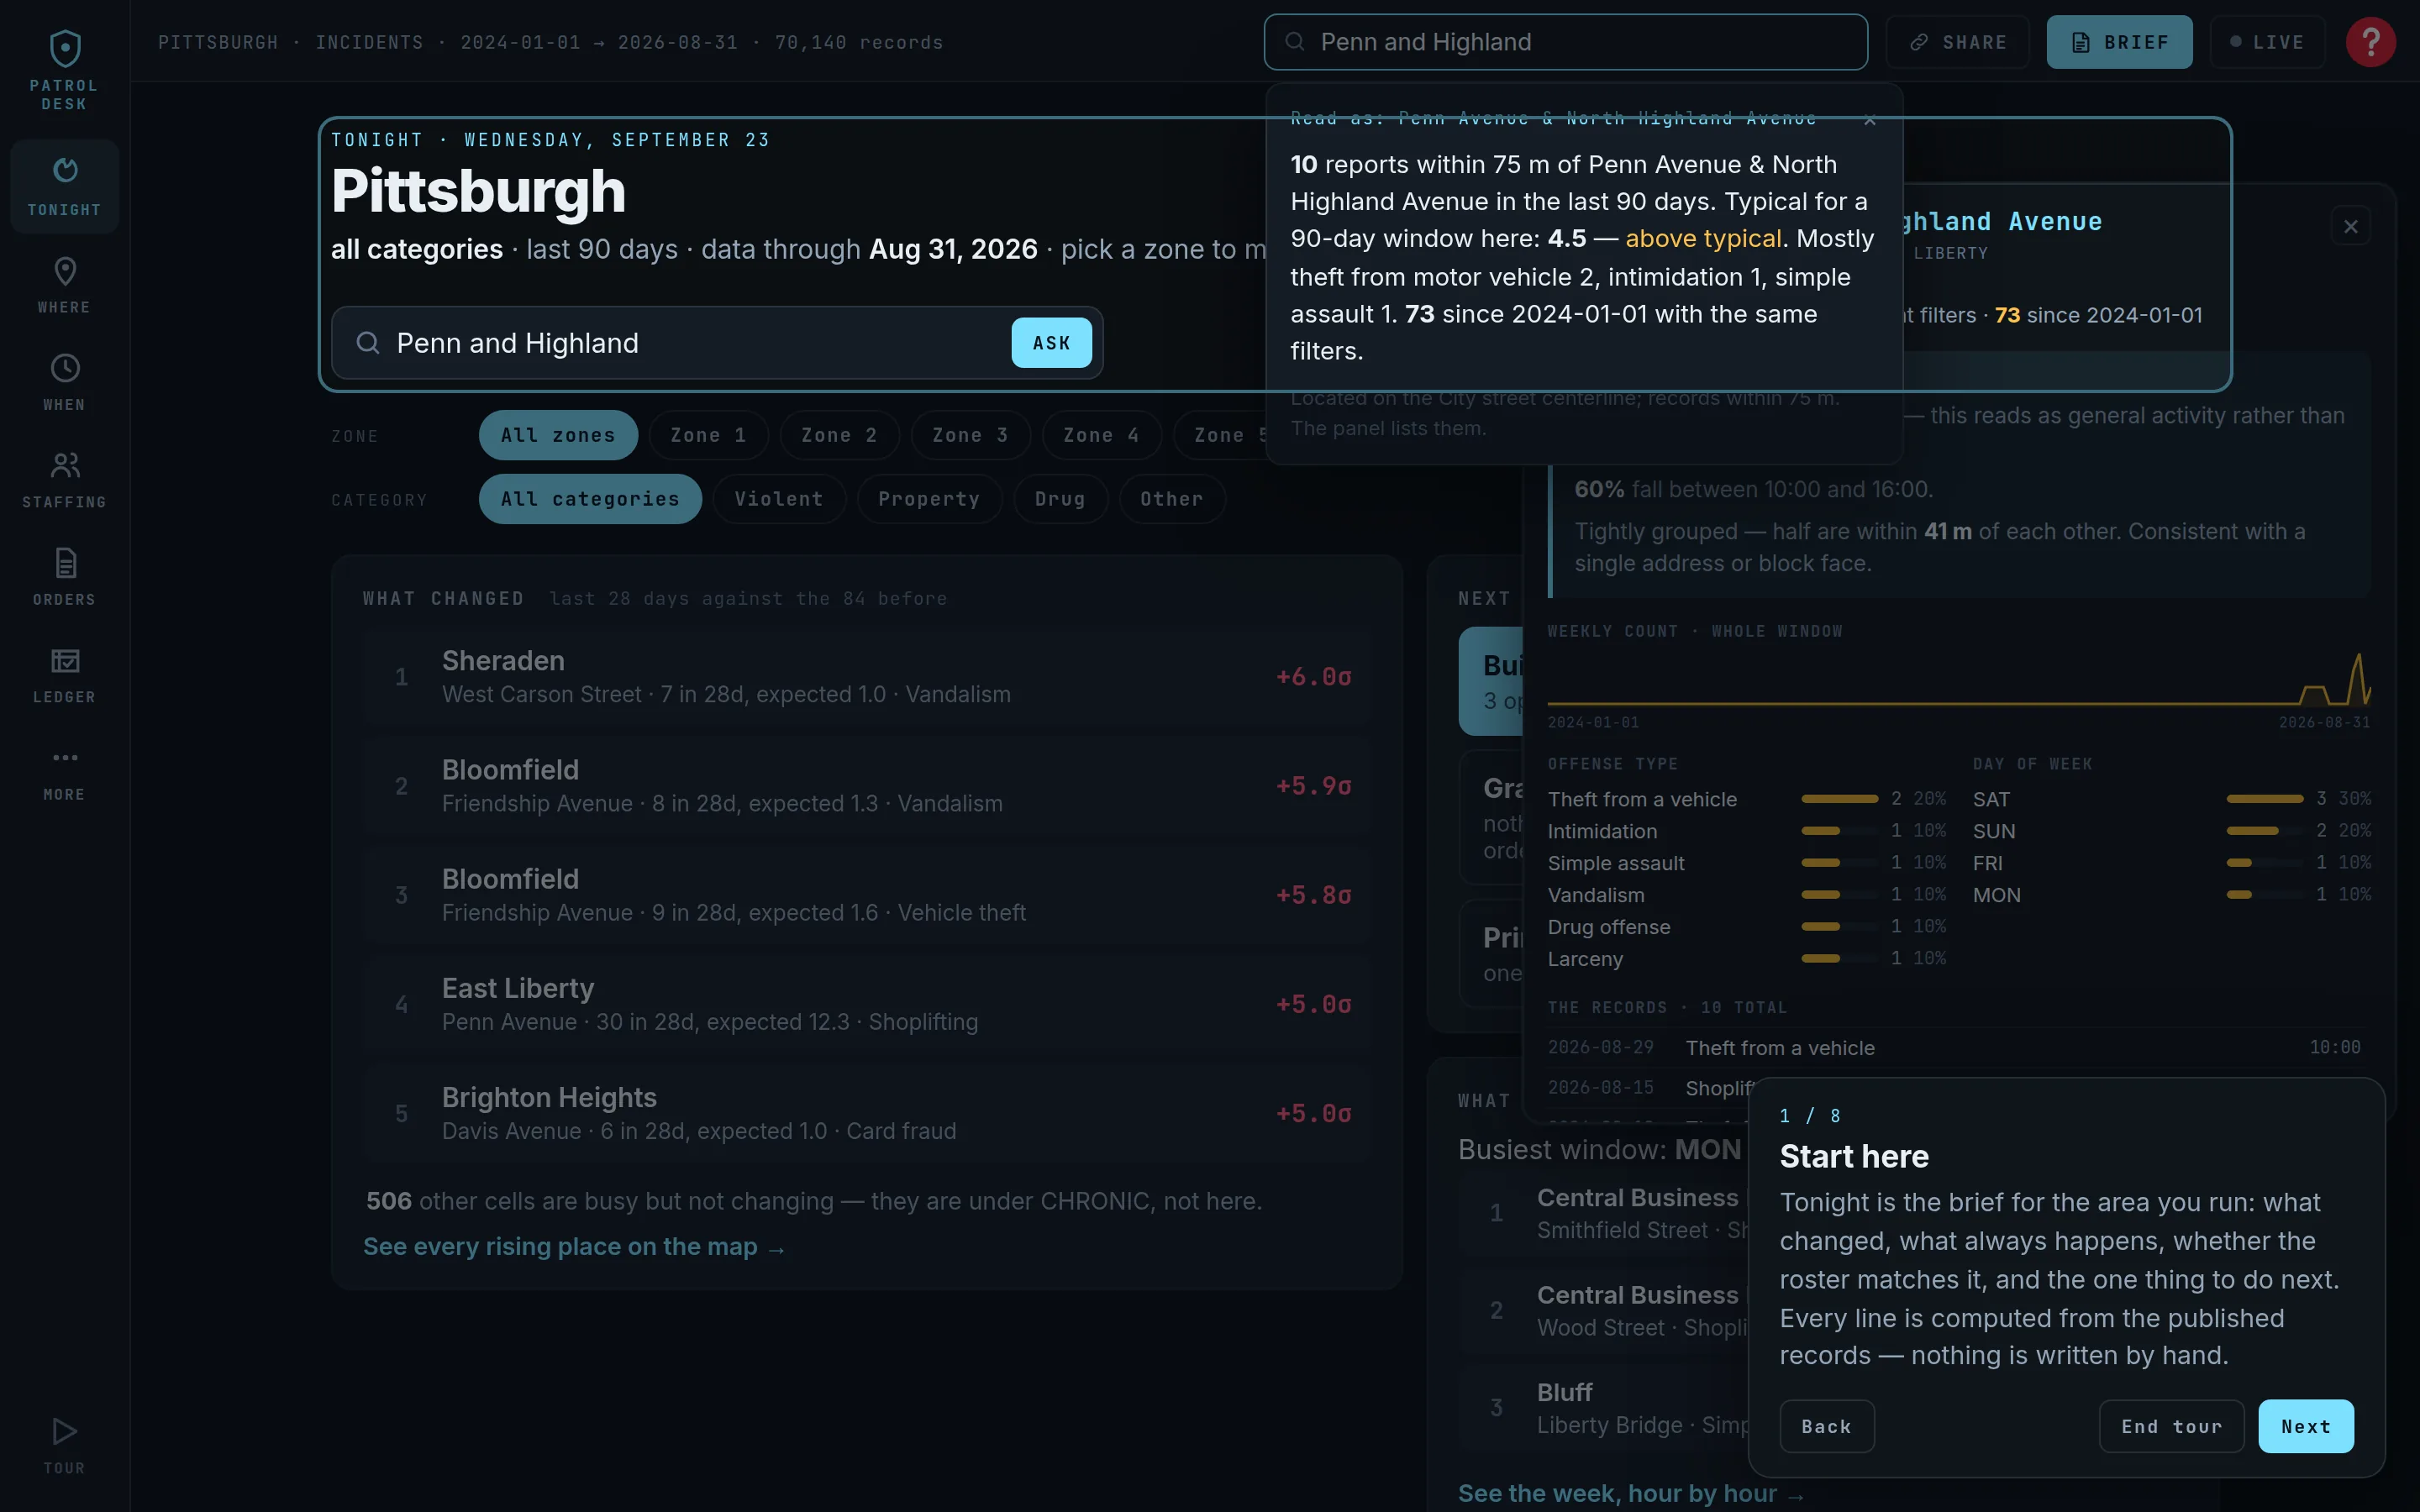Viewport: 2420px width, 1512px height.
Task: Select the Zone 2 filter chip
Action: pos(839,435)
